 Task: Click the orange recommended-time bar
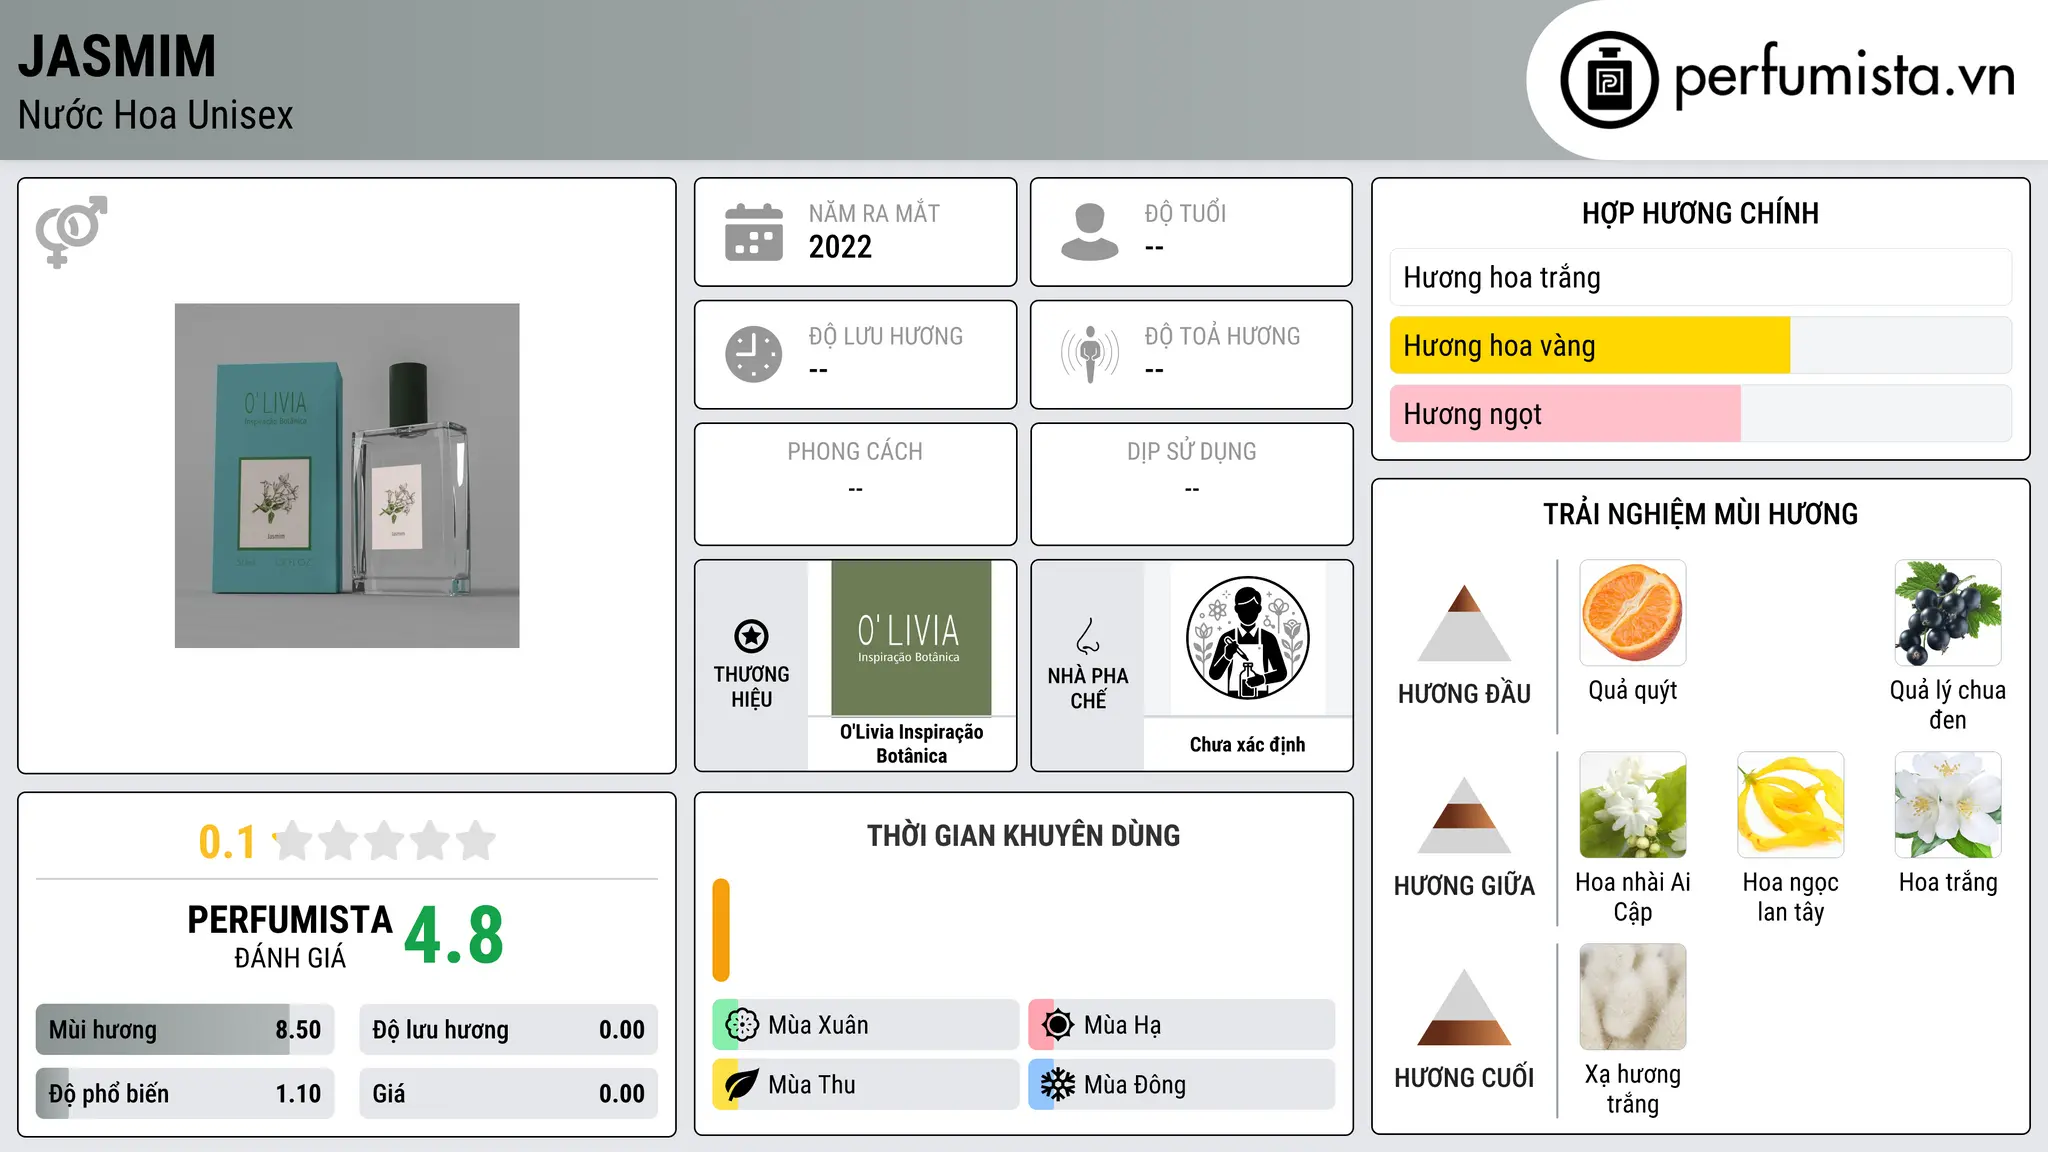[x=721, y=930]
